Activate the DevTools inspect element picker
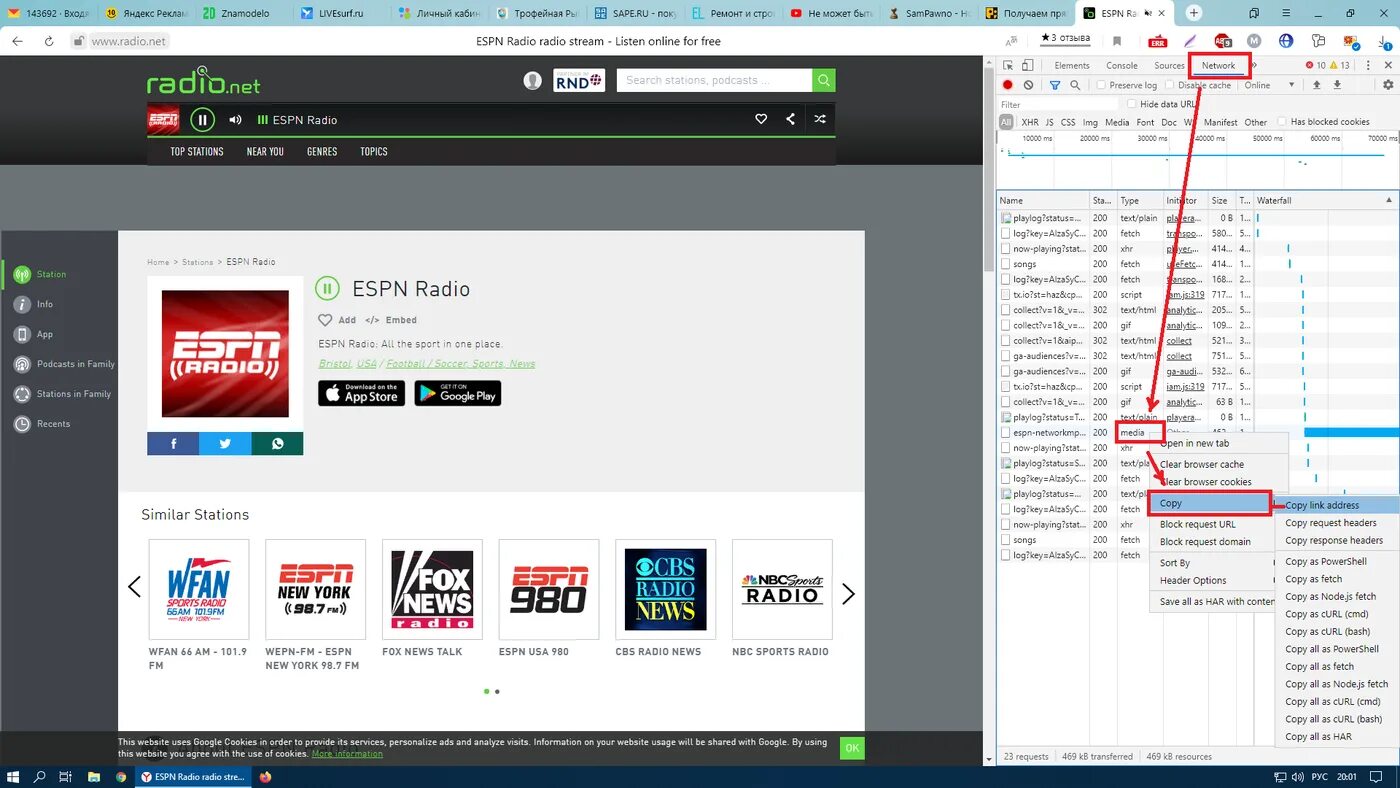 (x=1008, y=65)
